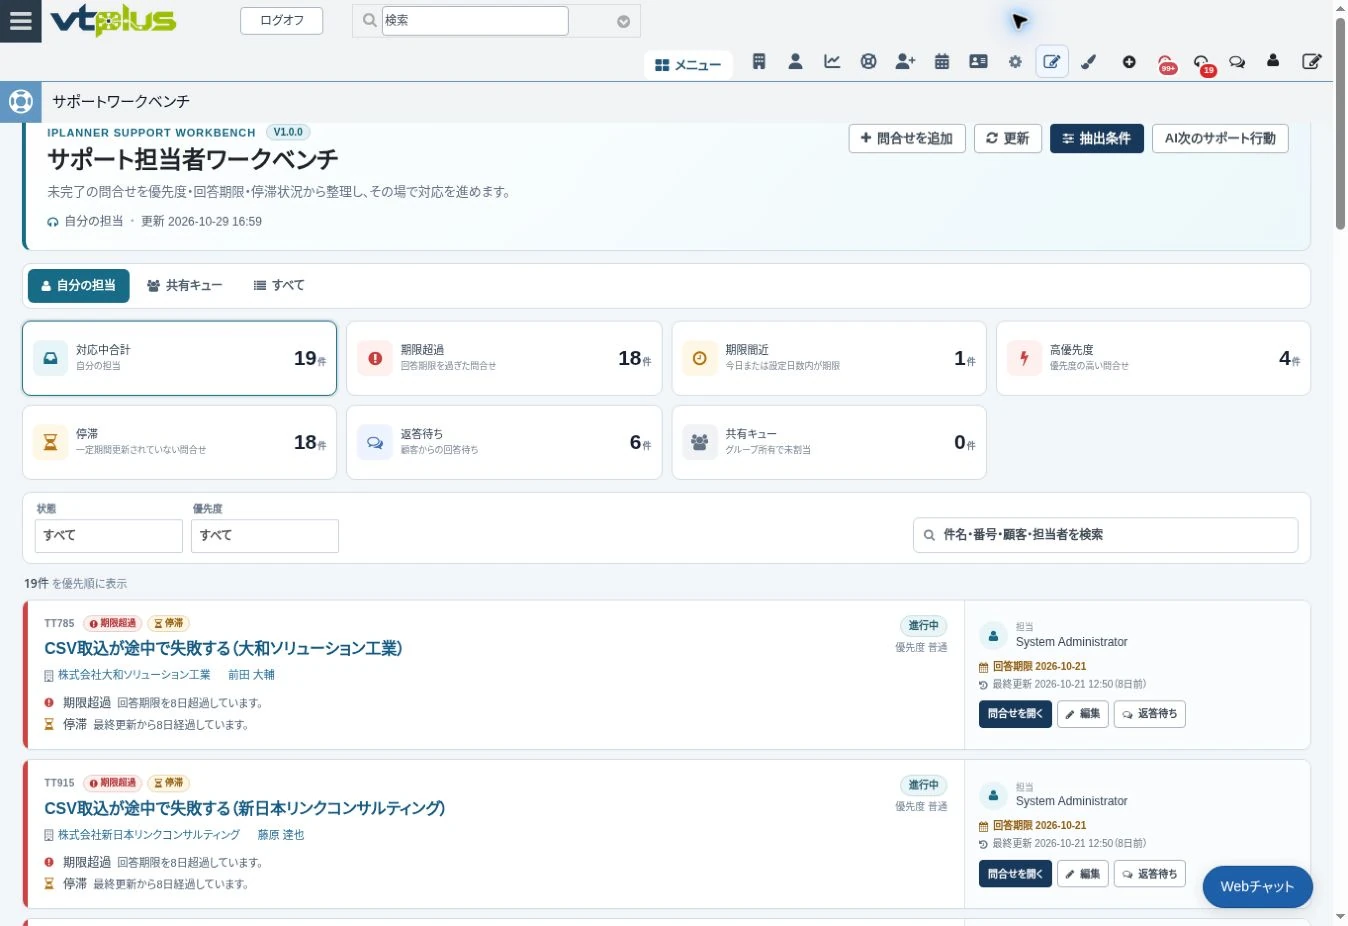Viewport: 1348px width, 926px height.
Task: Click the 問合せを追加 button
Action: point(907,139)
